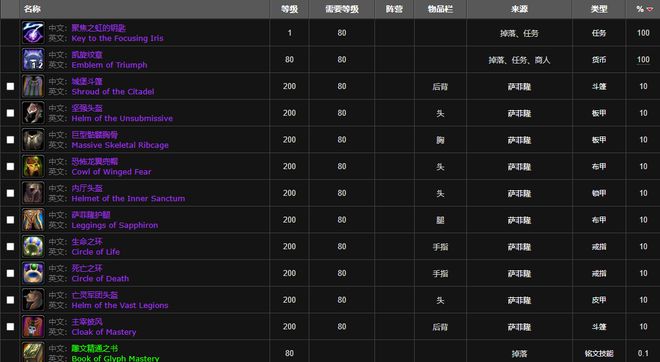Open the Key to the Focusing Iris icon
The width and height of the screenshot is (660, 362).
(33, 33)
